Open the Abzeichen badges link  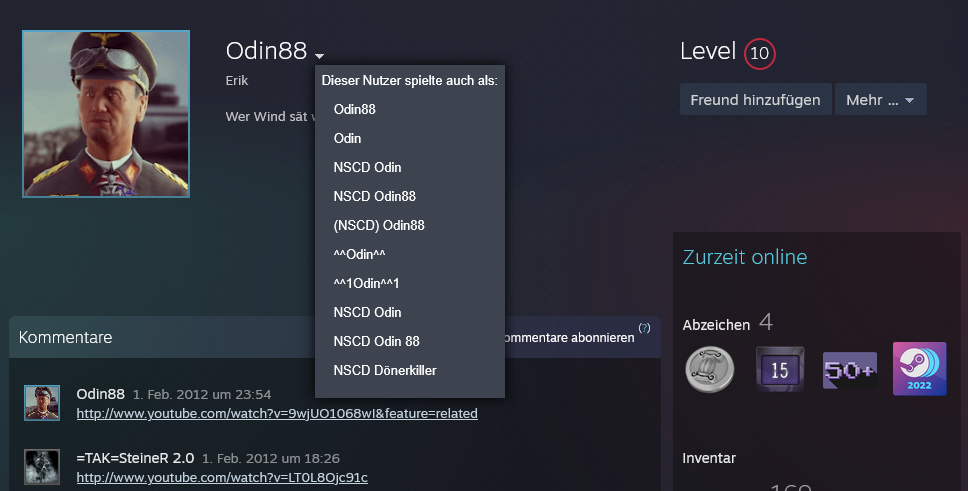[716, 325]
